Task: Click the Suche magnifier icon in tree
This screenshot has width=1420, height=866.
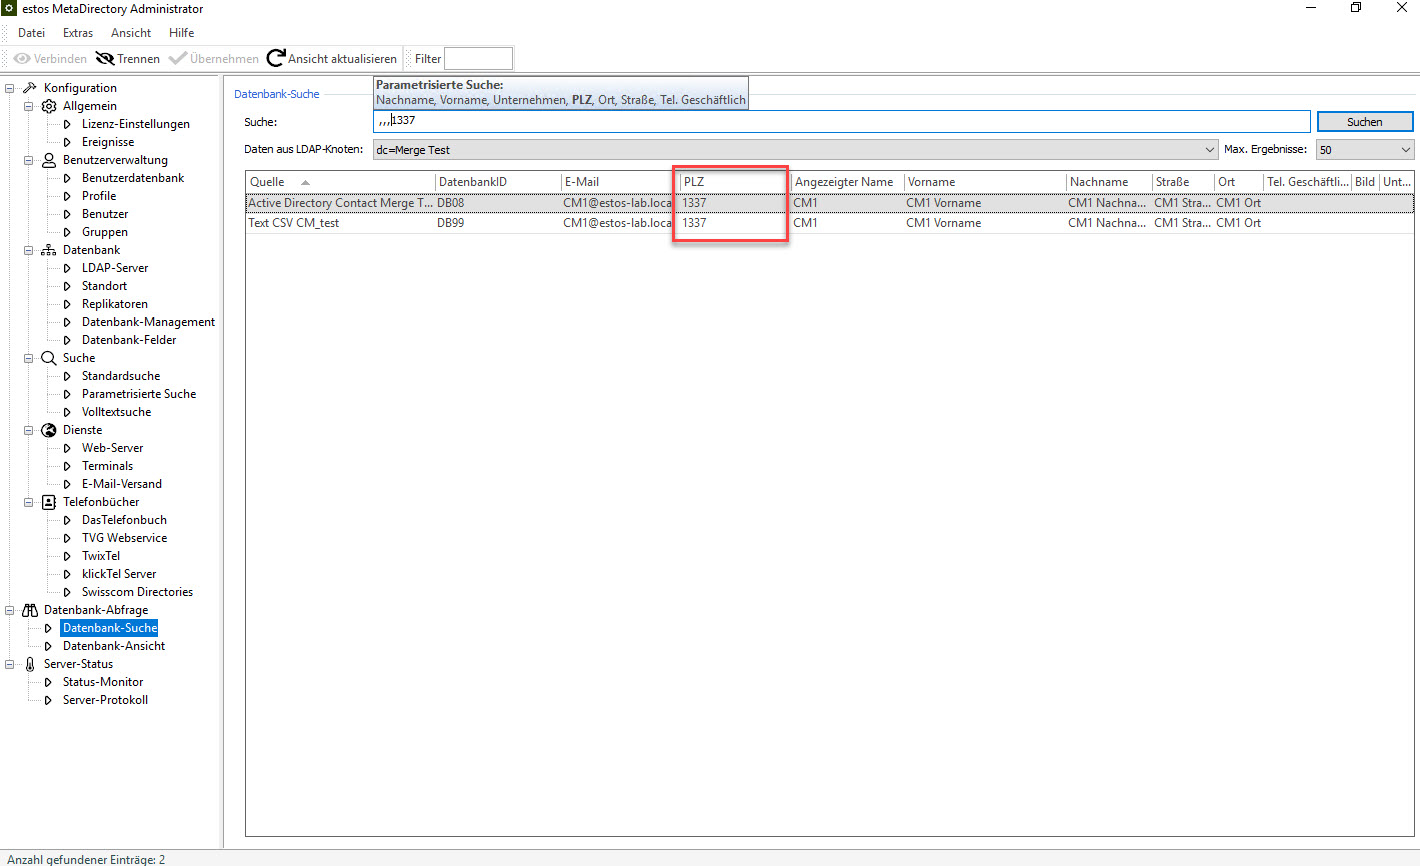Action: pyautogui.click(x=49, y=358)
